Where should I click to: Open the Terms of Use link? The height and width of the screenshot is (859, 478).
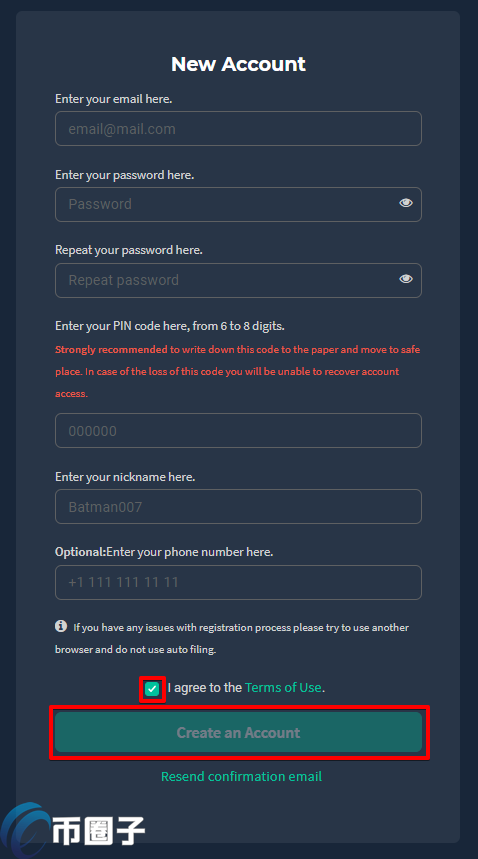point(283,688)
